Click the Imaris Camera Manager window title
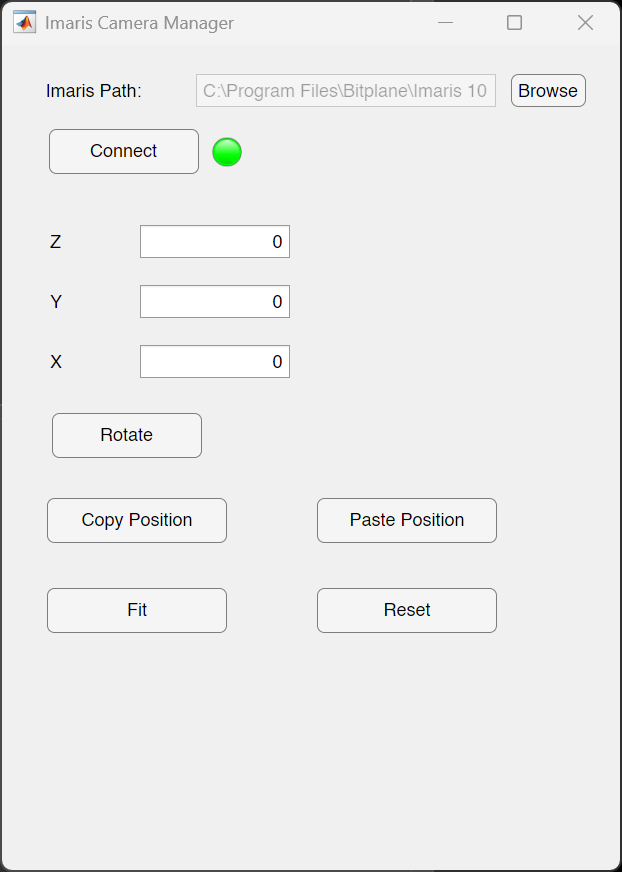The height and width of the screenshot is (872, 622). pos(139,23)
